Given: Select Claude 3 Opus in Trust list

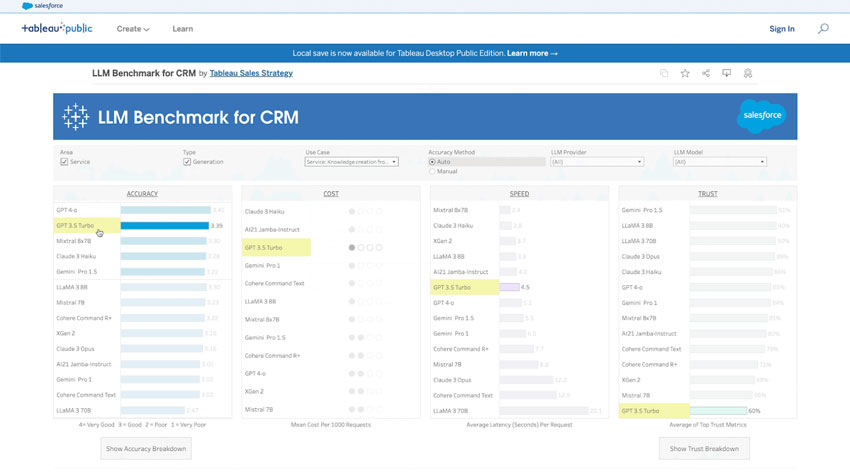Looking at the screenshot, I should click(x=641, y=256).
